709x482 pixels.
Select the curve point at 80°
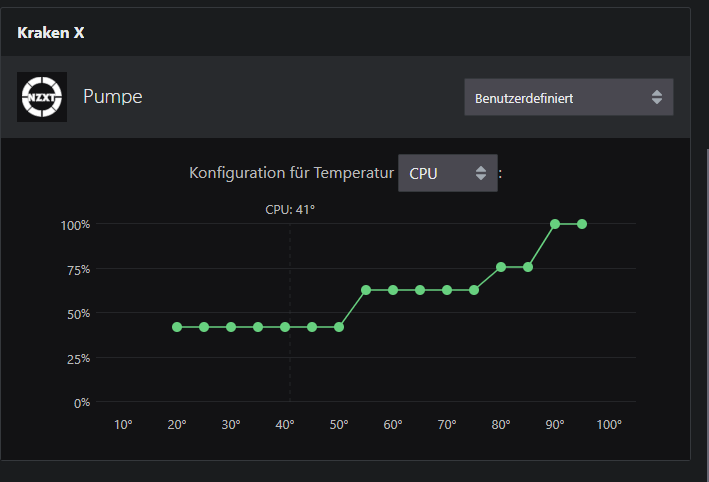pyautogui.click(x=501, y=267)
